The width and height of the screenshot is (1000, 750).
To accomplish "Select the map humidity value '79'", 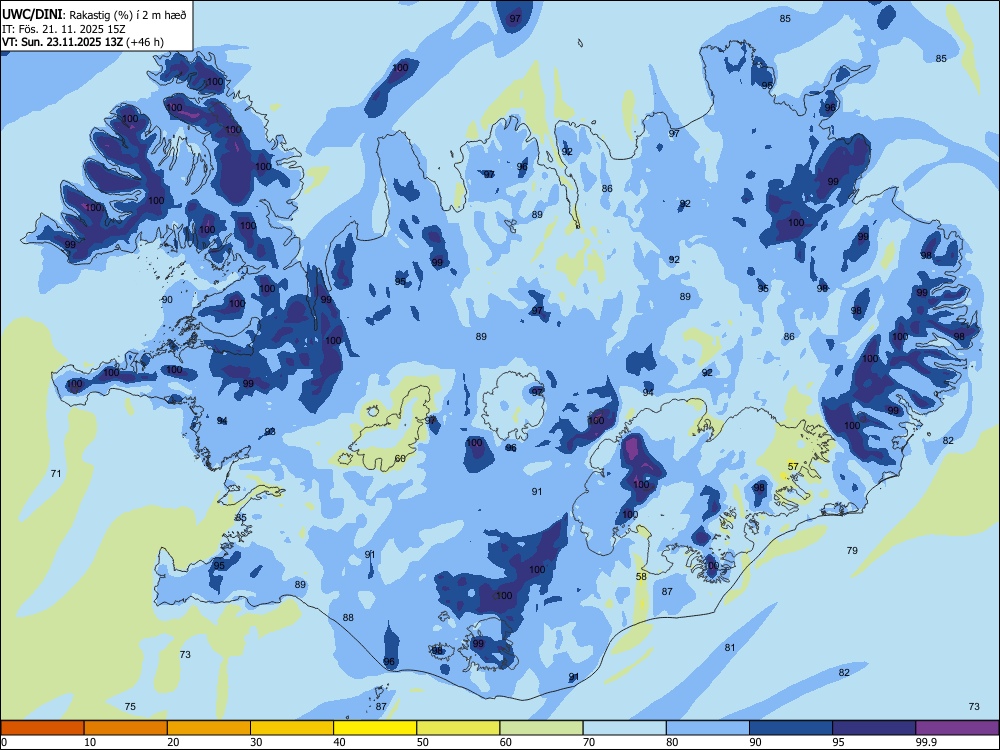I will pyautogui.click(x=852, y=550).
